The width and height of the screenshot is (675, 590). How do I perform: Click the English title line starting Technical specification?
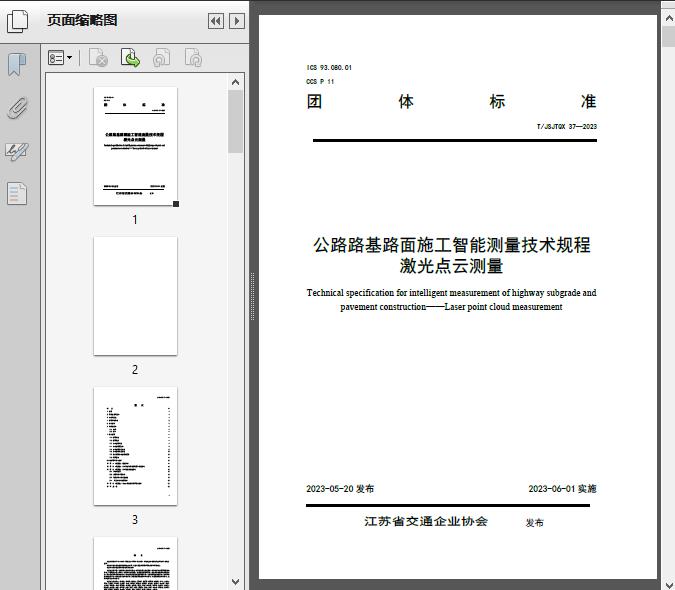(x=451, y=293)
